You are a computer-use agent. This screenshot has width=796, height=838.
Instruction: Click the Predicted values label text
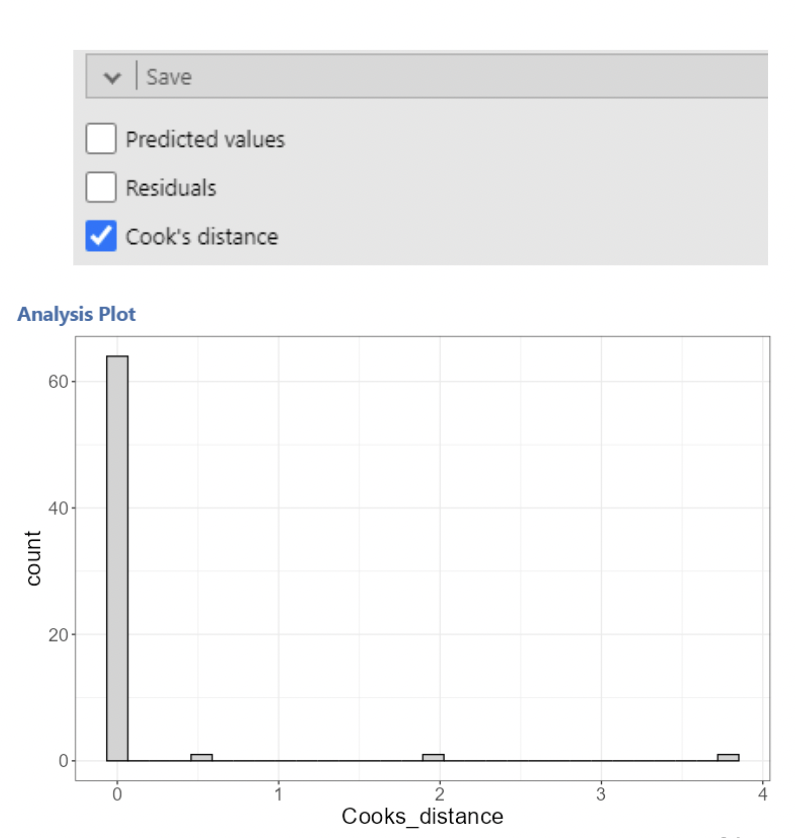pyautogui.click(x=205, y=140)
